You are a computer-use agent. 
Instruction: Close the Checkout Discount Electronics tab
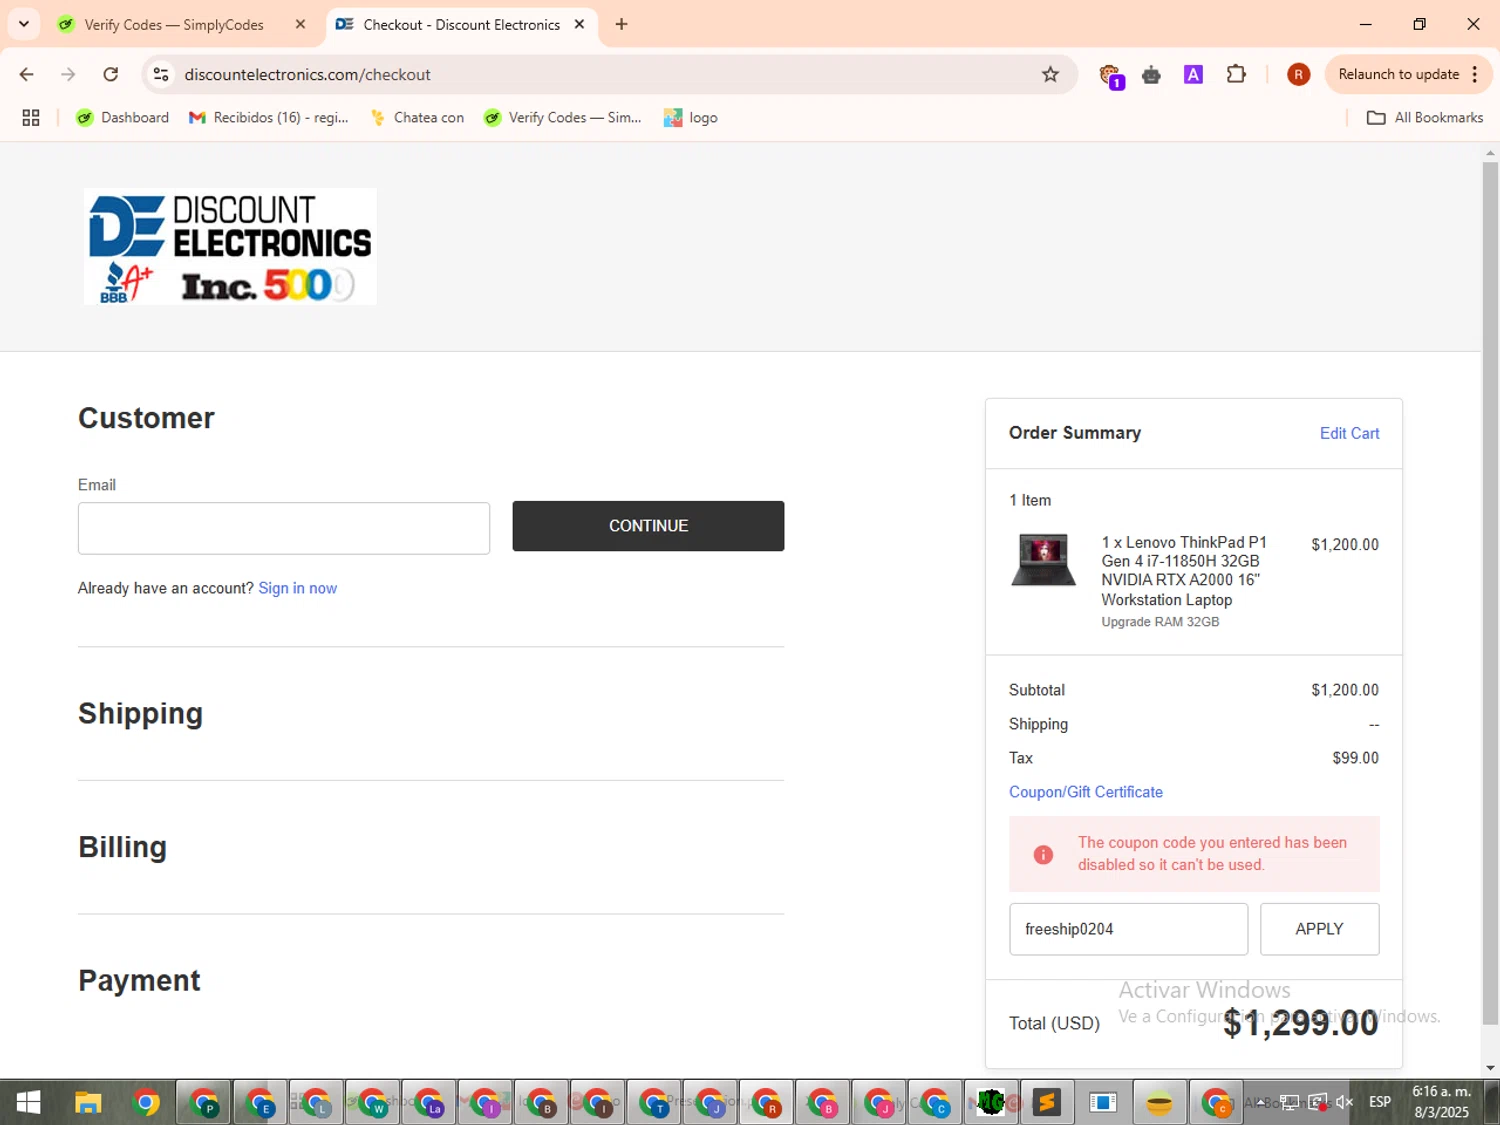[x=579, y=24]
